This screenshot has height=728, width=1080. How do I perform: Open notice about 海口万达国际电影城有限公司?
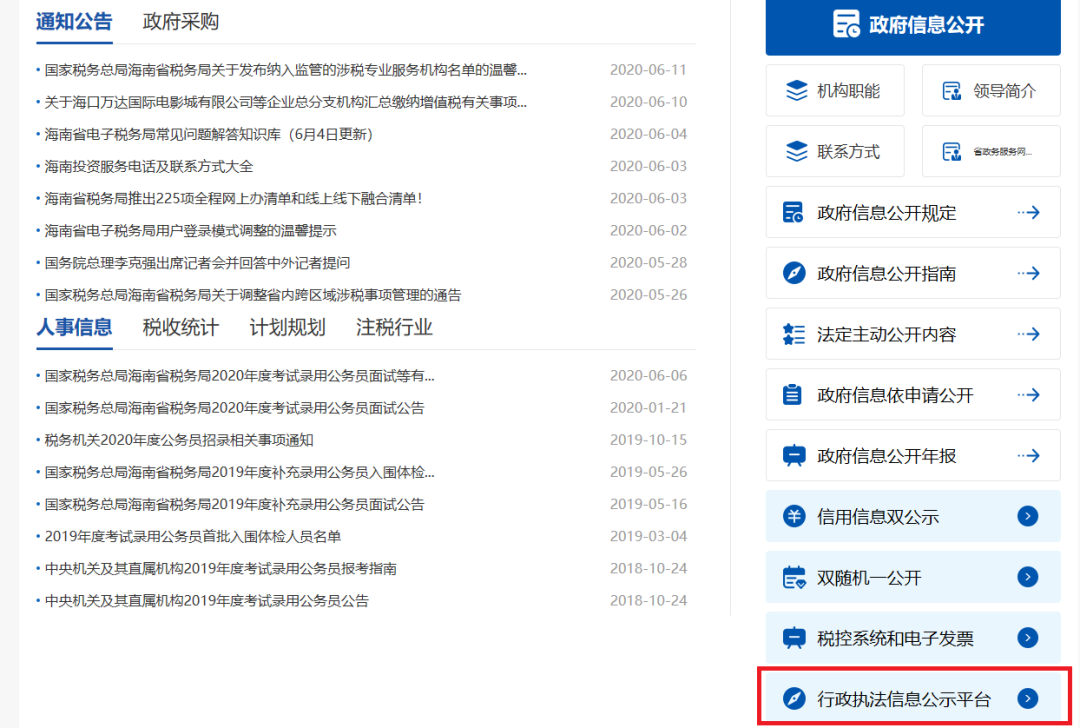pos(286,102)
